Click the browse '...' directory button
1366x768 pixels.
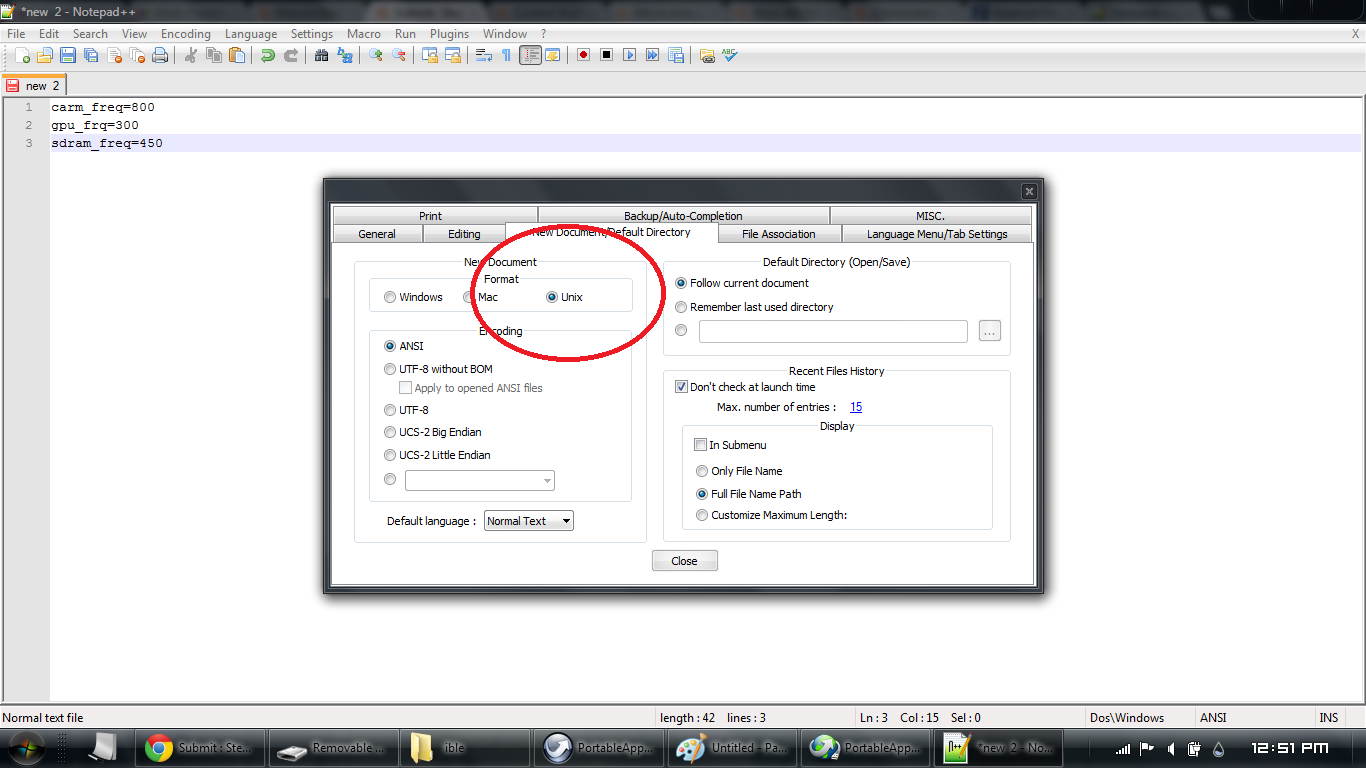click(x=990, y=331)
